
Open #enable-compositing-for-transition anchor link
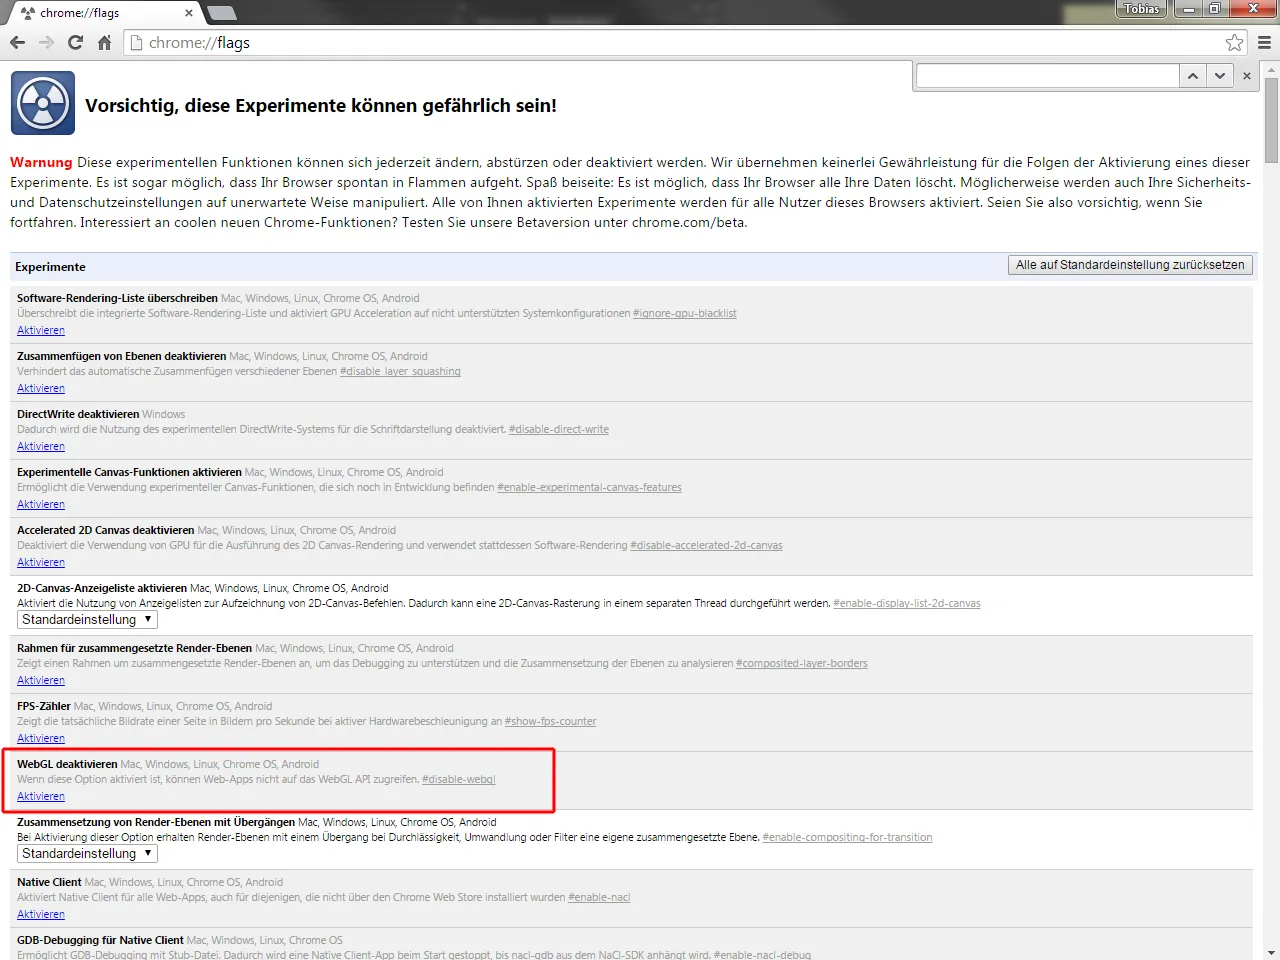pyautogui.click(x=847, y=838)
